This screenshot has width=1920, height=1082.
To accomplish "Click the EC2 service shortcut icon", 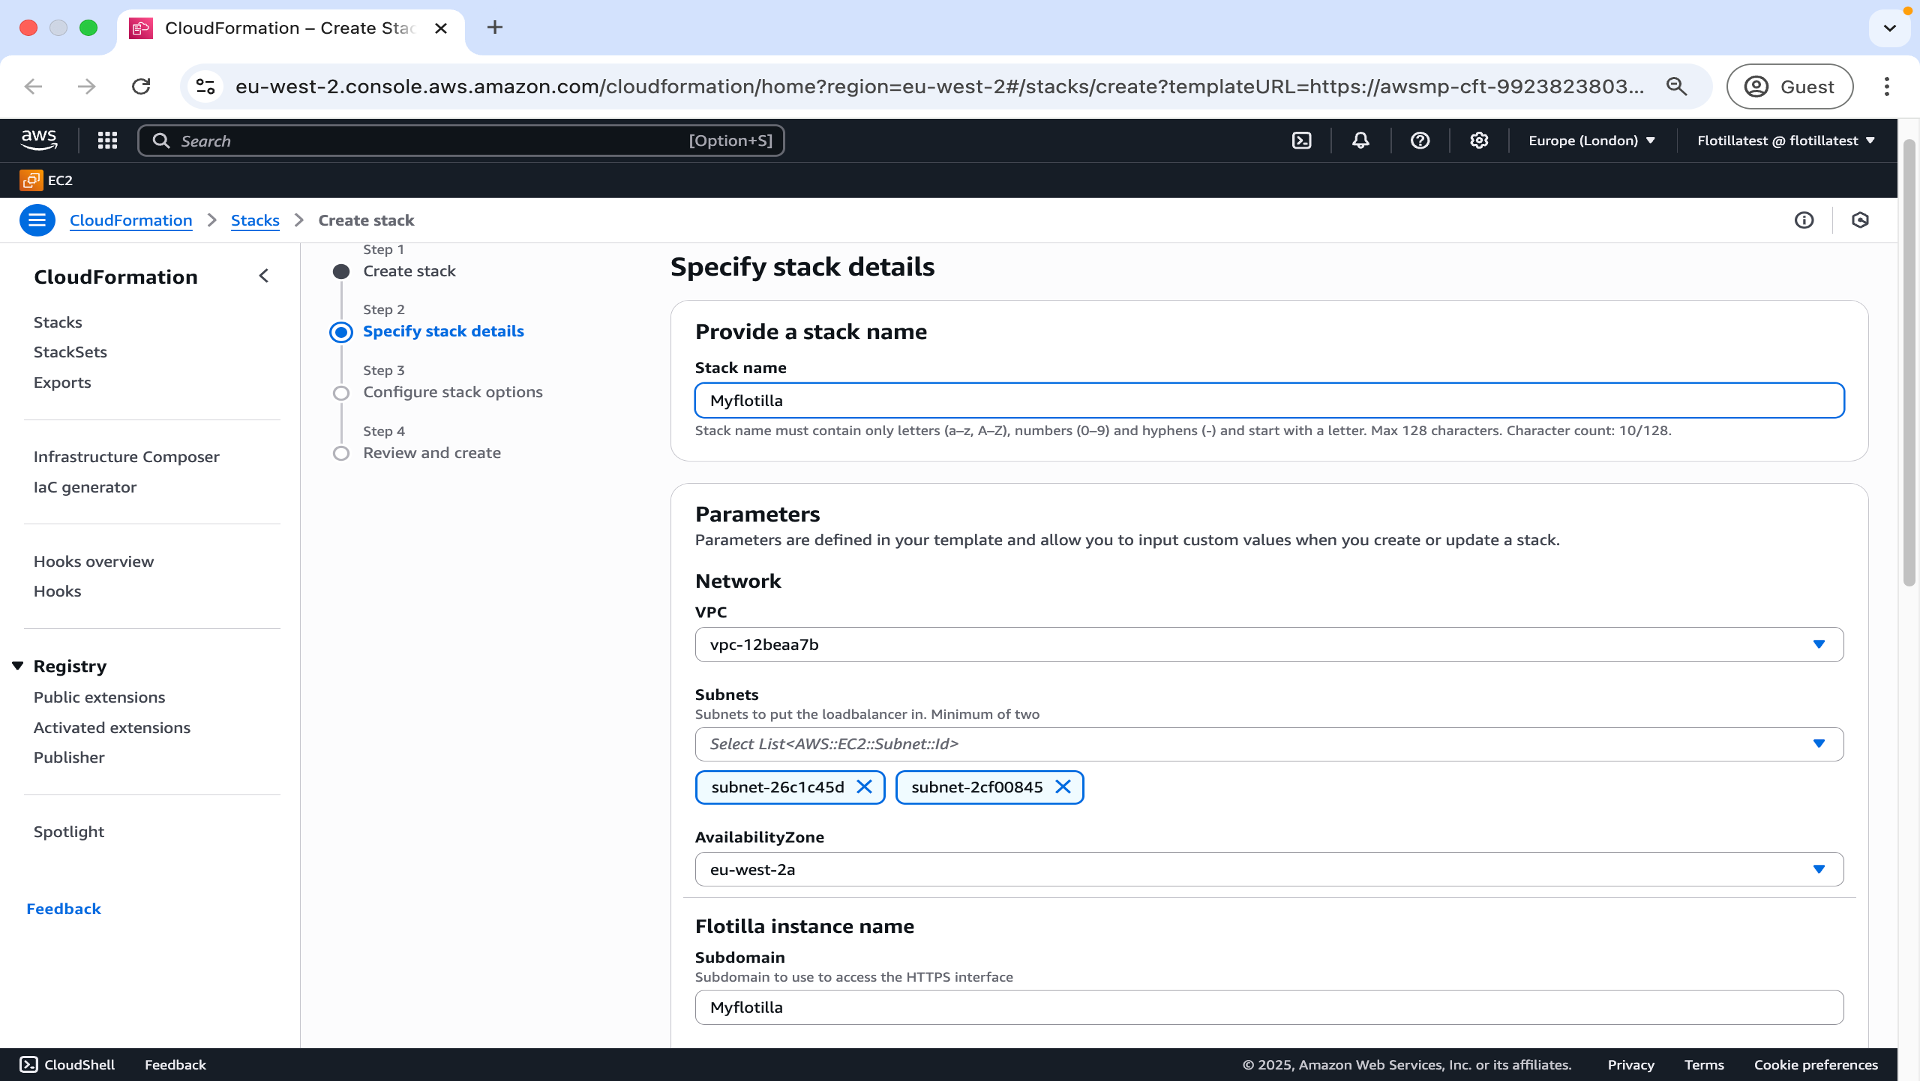I will 32,180.
